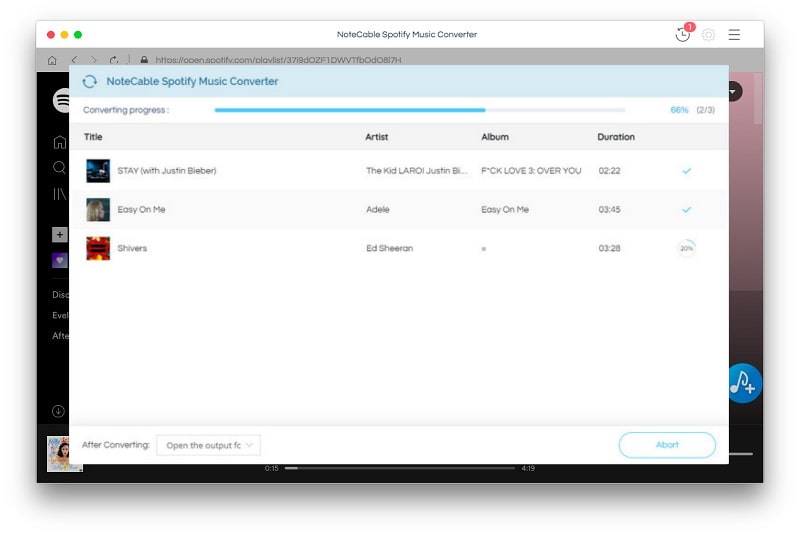Click the STAY album art thumbnail
This screenshot has width=800, height=535.
click(x=98, y=171)
